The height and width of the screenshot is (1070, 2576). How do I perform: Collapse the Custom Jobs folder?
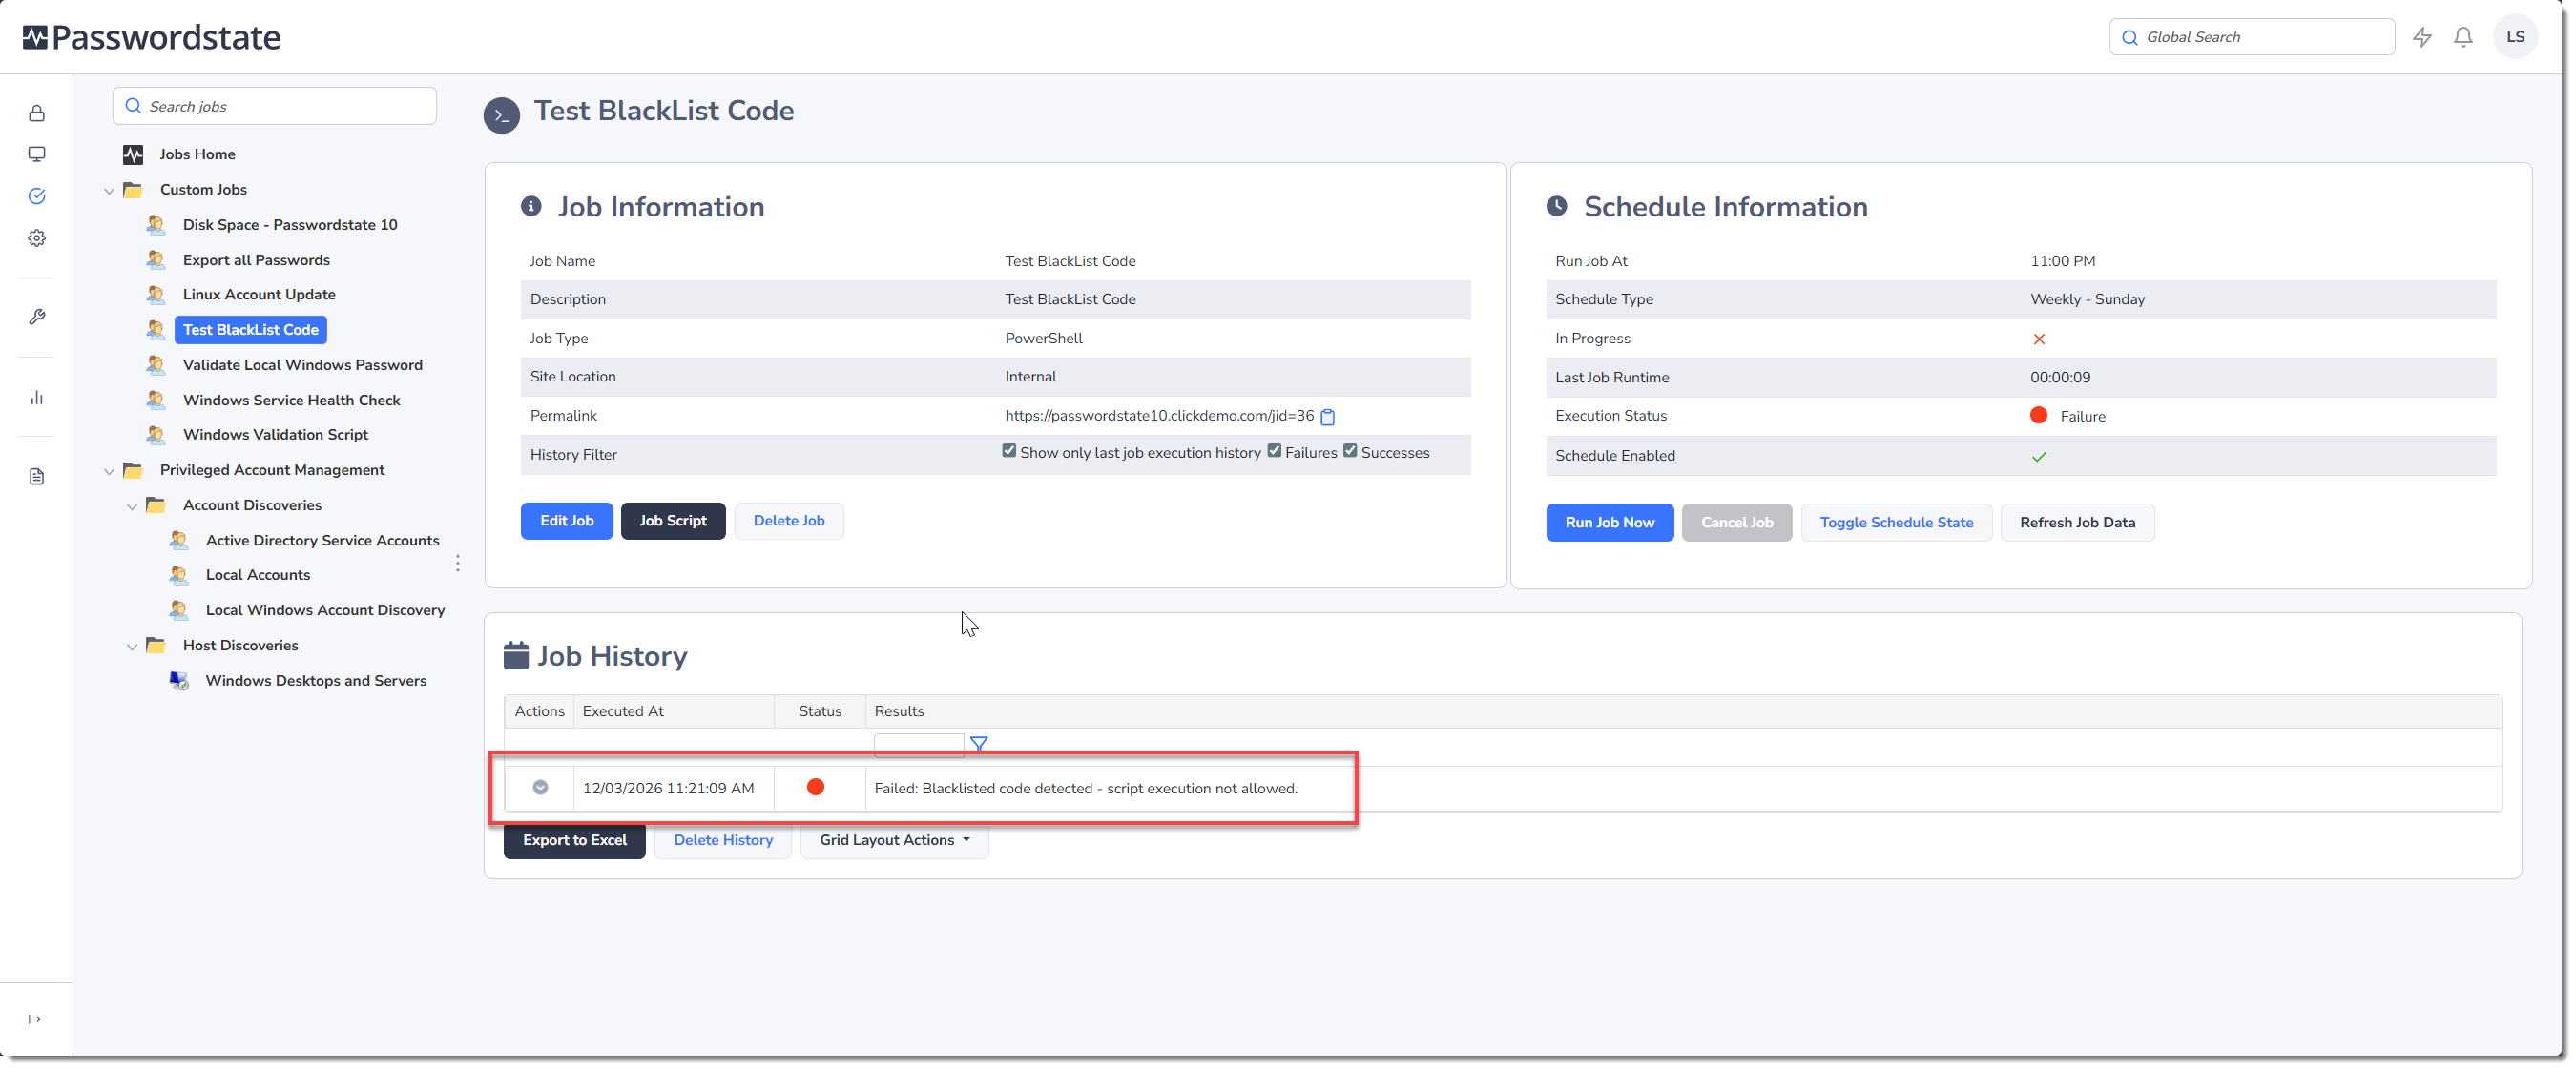(x=109, y=191)
